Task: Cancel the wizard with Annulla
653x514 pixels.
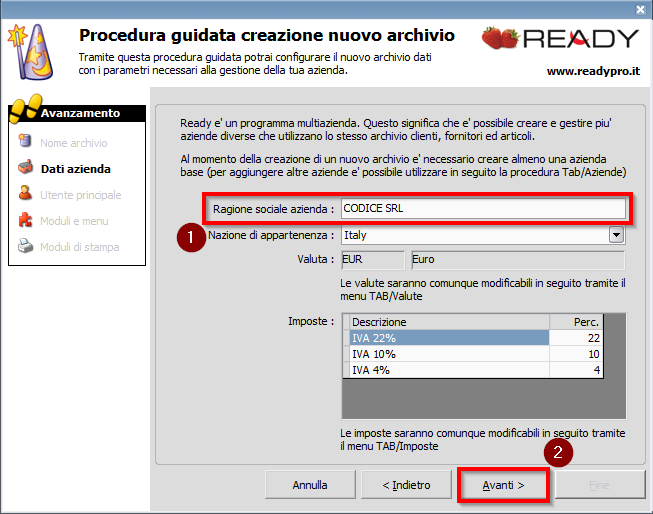Action: click(x=310, y=485)
